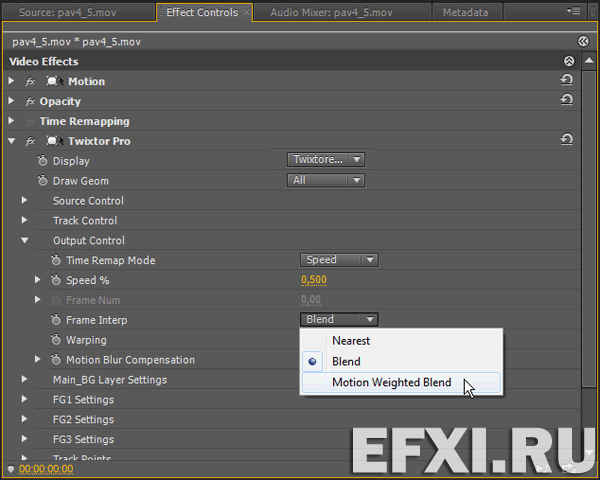Expand Track Control group
Viewport: 600px width, 480px height.
[24, 220]
